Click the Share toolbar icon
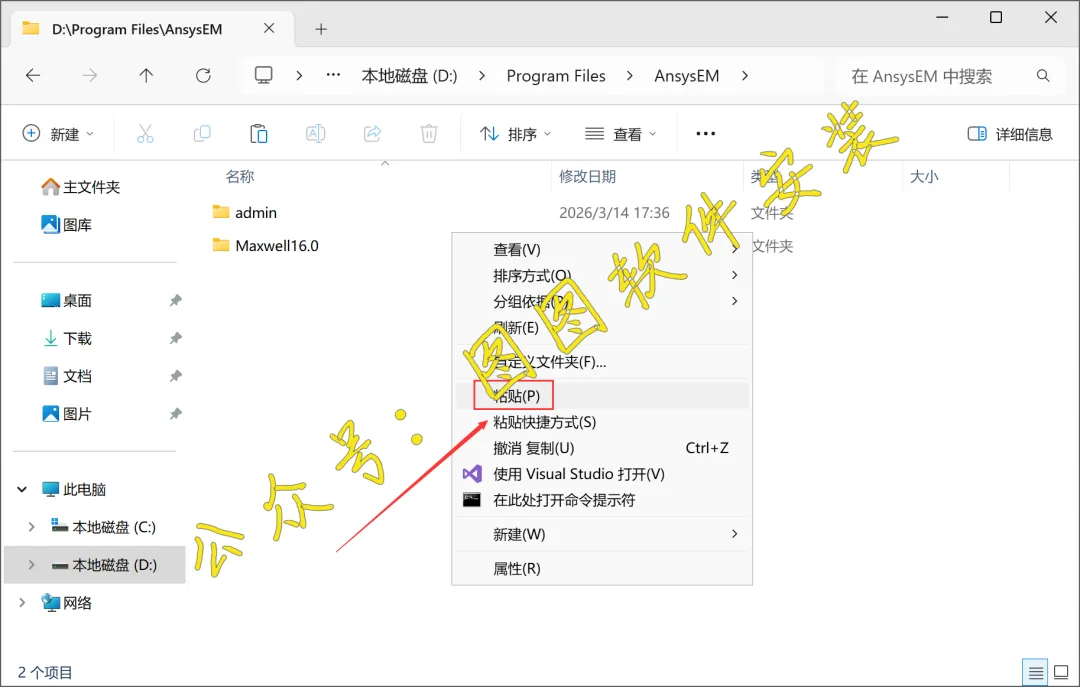 [x=372, y=134]
